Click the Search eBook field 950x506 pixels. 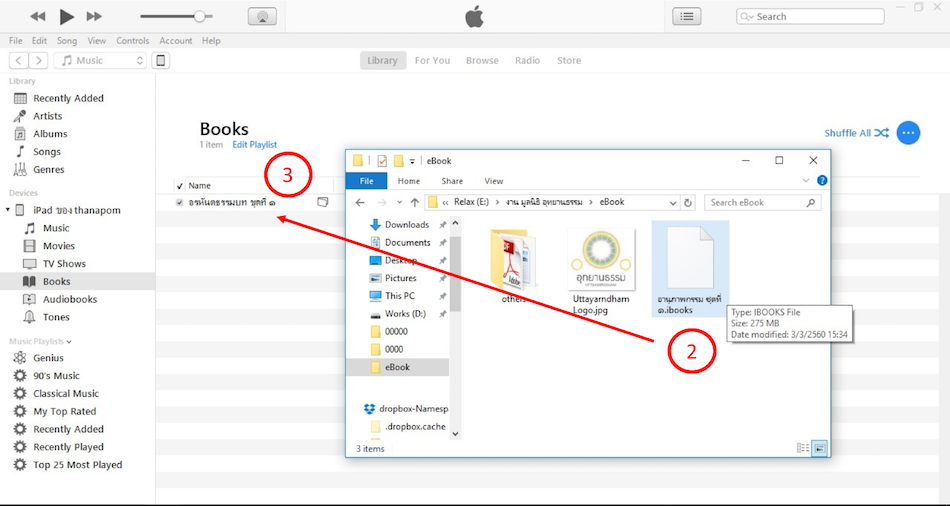coord(762,202)
